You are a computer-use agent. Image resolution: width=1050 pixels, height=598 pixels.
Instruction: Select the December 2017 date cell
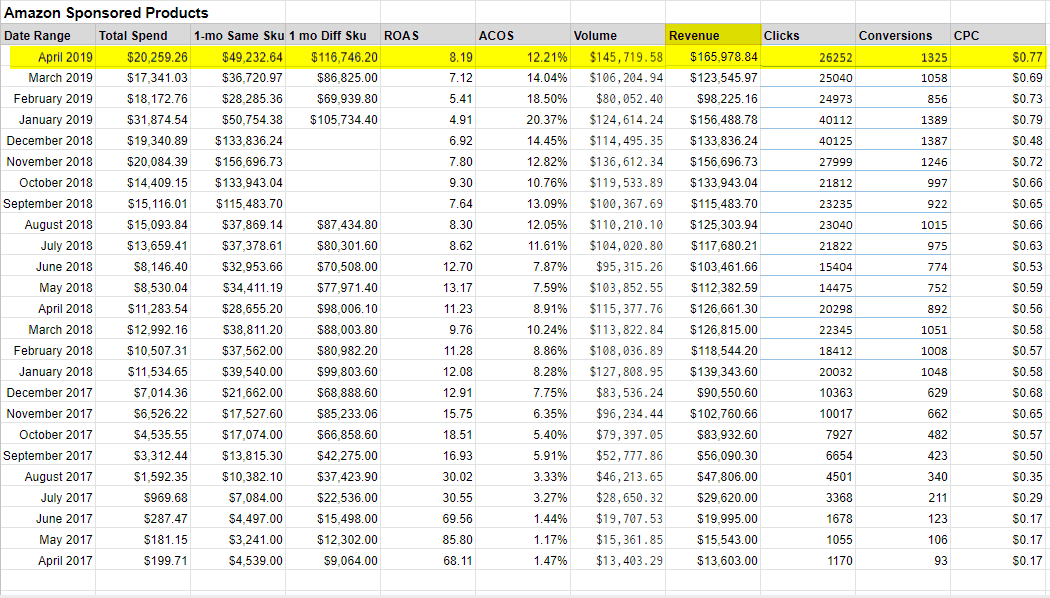50,392
